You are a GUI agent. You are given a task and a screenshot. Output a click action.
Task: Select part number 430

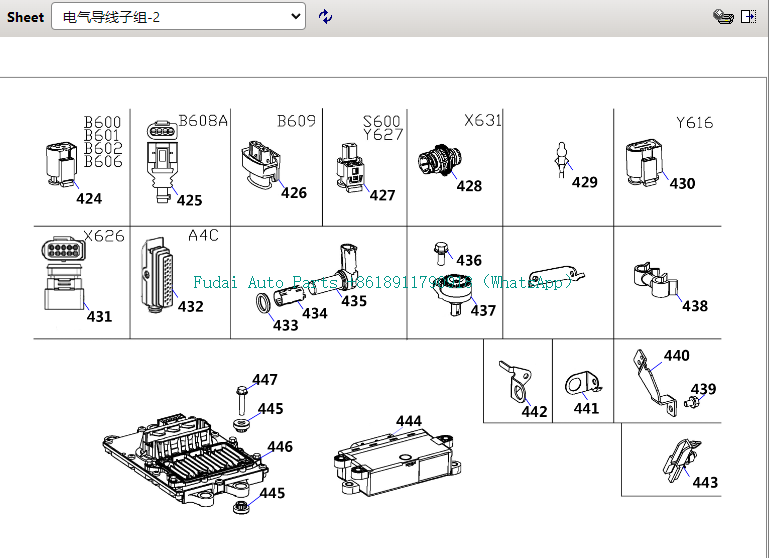tap(682, 183)
